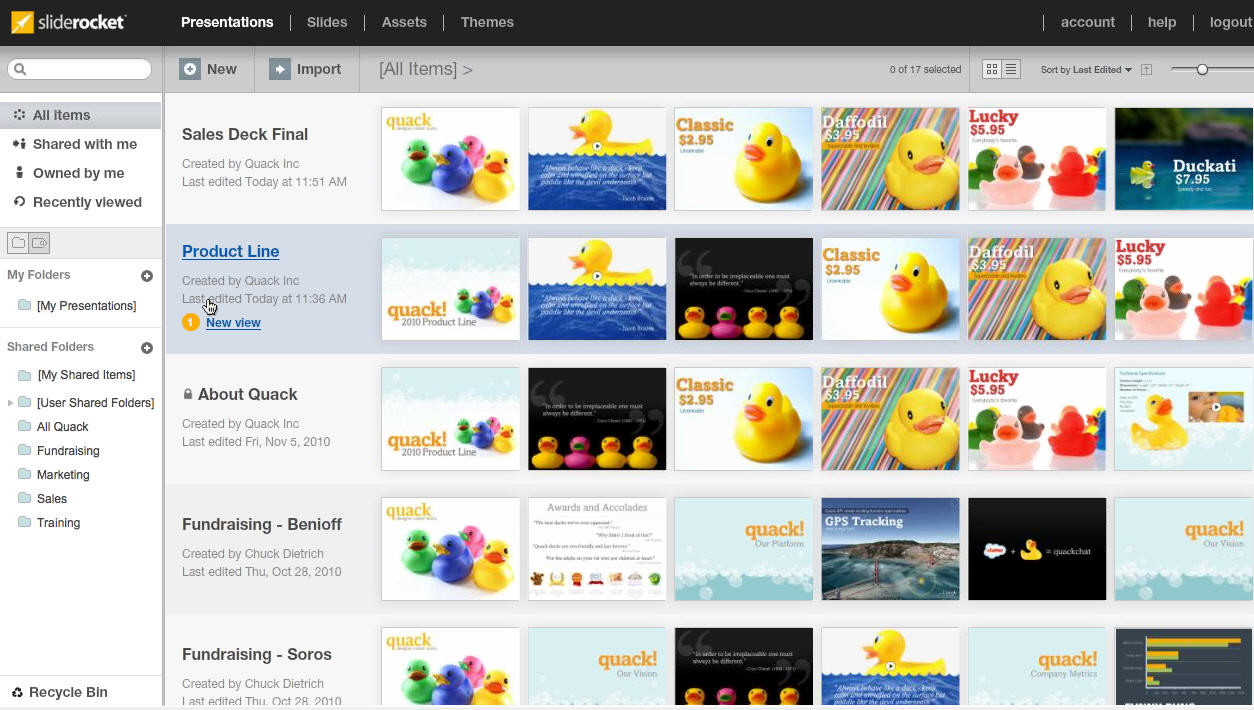Screen dimensions: 1254x710
Task: Click the New view link
Action: 233,323
